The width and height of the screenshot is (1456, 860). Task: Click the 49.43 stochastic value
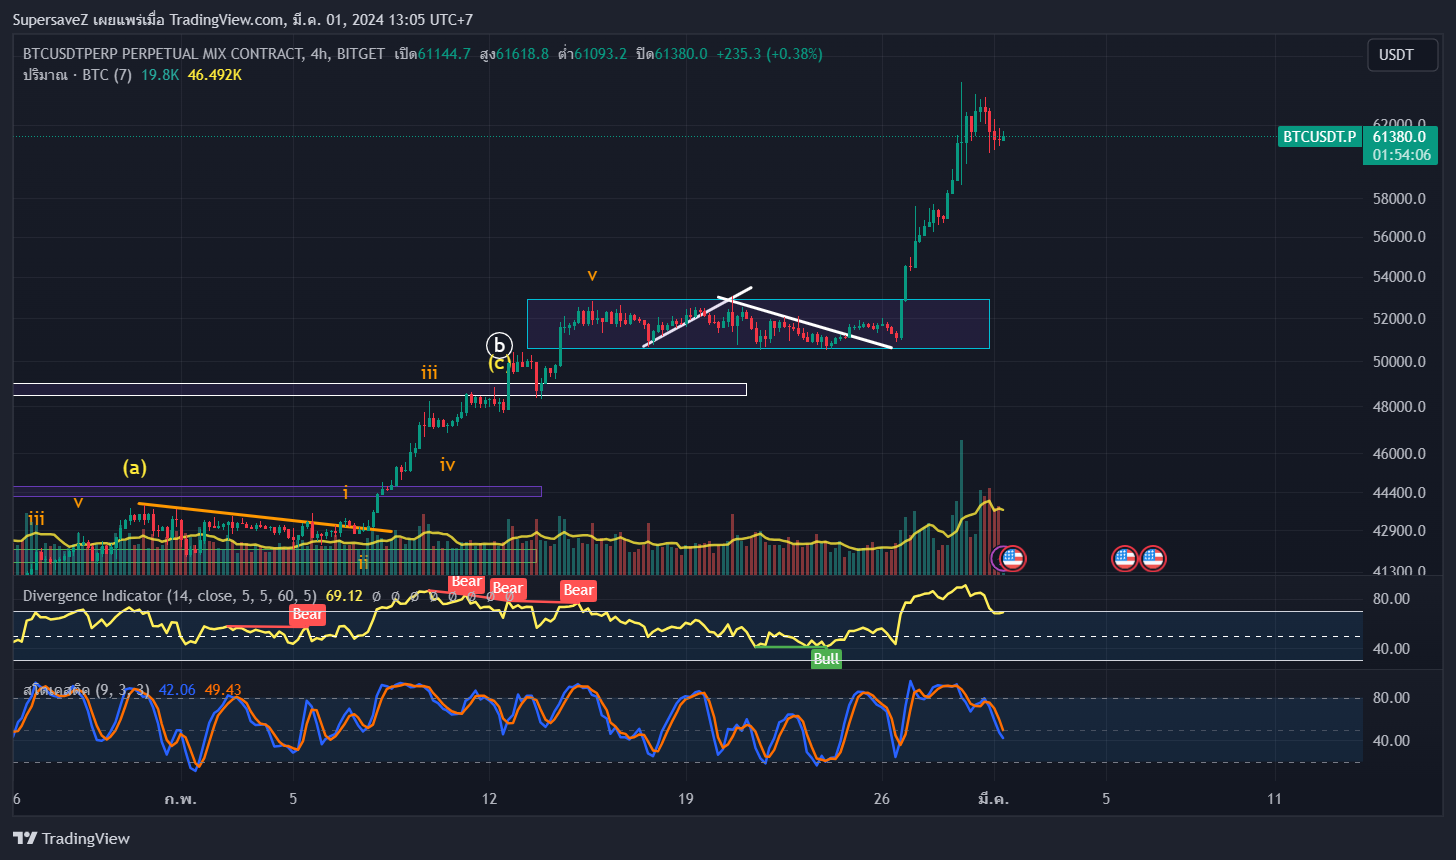coord(223,690)
